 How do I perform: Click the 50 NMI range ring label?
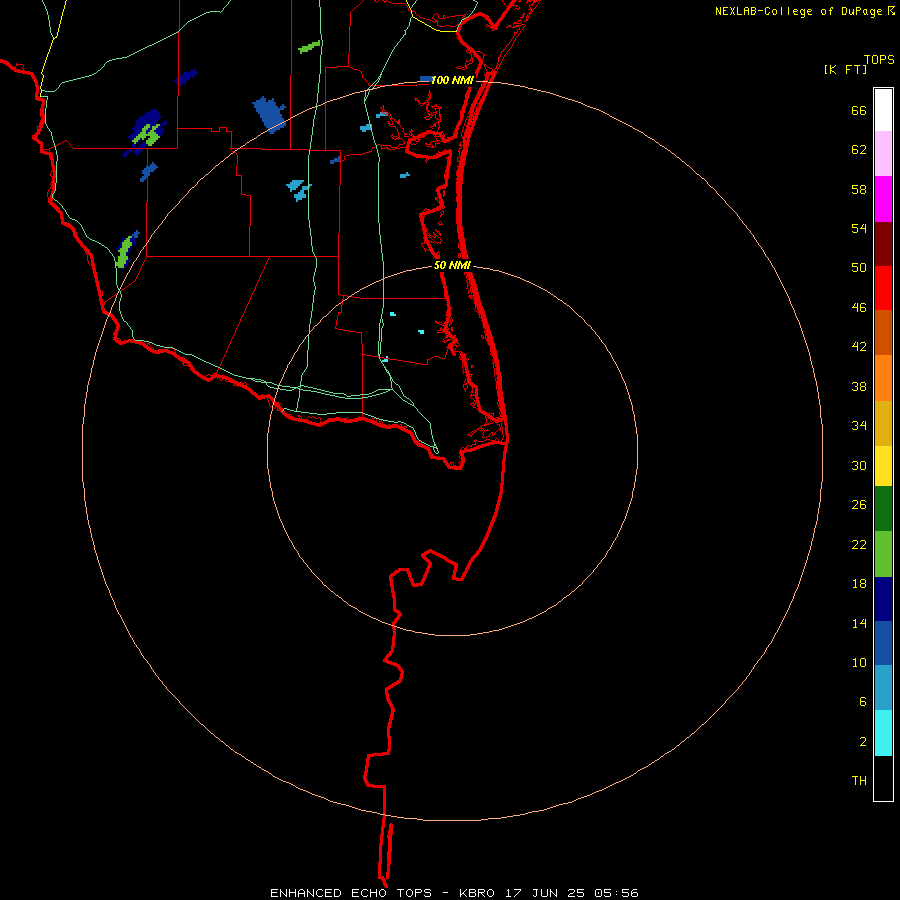click(452, 265)
